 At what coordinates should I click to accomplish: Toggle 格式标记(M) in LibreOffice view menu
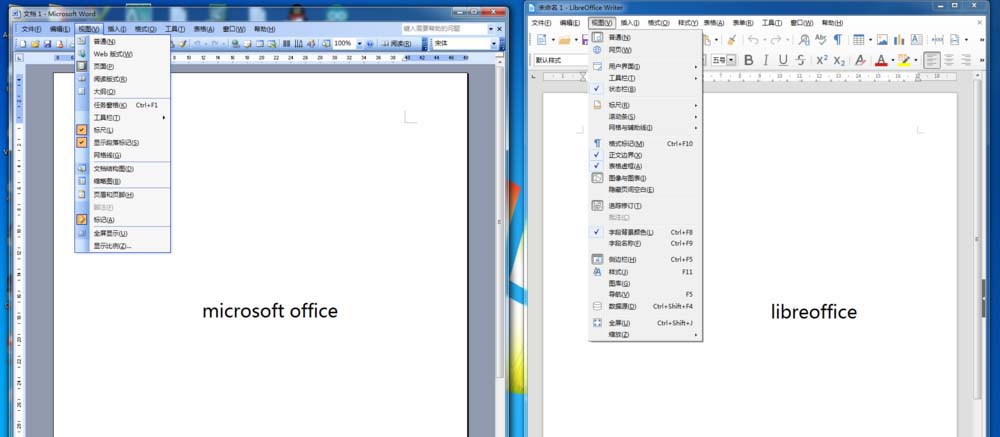click(x=645, y=144)
